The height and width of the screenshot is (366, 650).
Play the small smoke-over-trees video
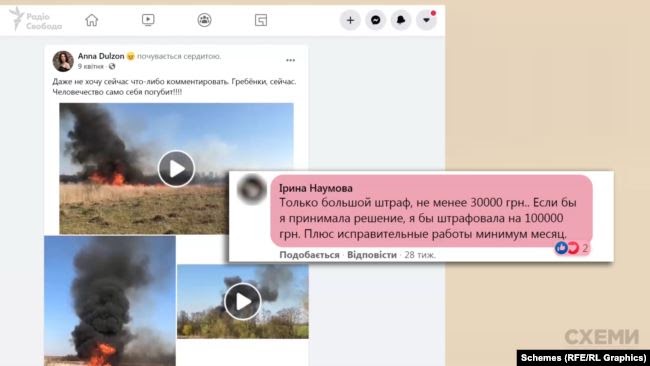point(243,301)
